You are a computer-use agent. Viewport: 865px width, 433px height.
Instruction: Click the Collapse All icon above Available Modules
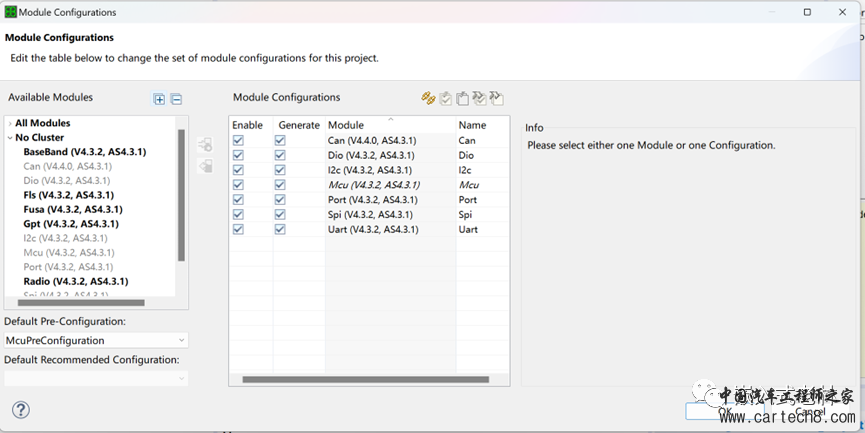(176, 99)
